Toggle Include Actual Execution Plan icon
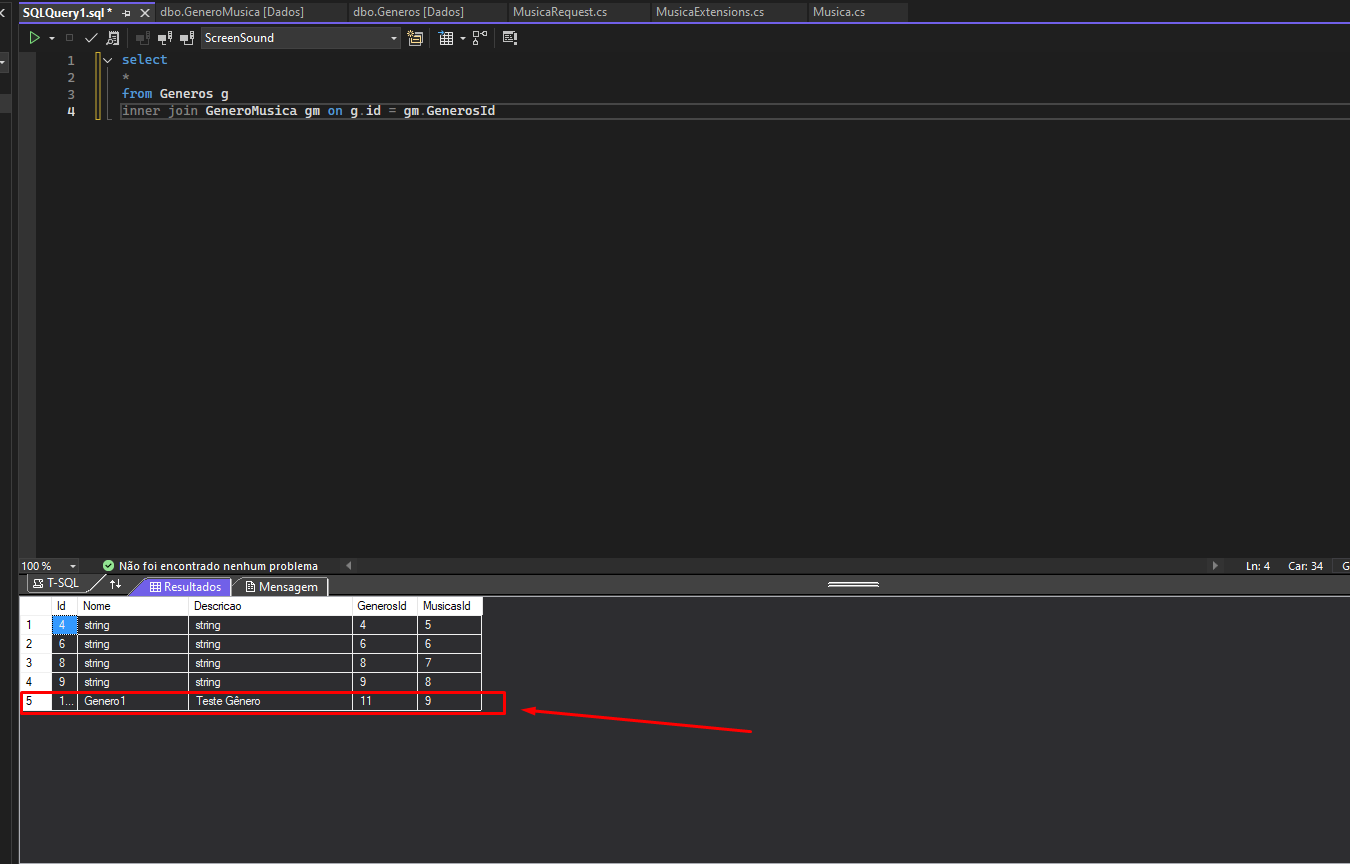The width and height of the screenshot is (1350, 864). click(480, 38)
